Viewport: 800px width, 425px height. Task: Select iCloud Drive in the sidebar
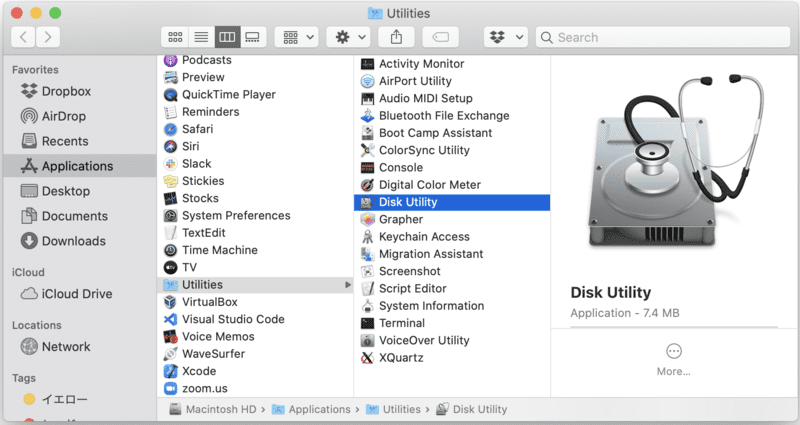(76, 294)
